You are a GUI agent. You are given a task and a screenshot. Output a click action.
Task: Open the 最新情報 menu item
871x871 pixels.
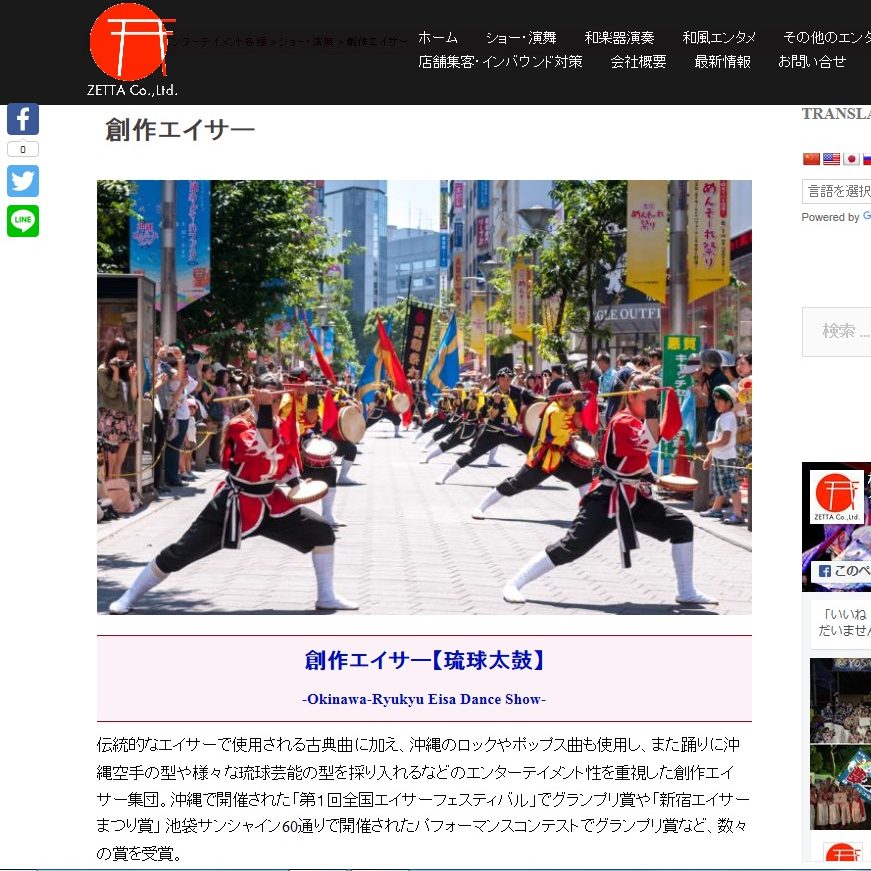[722, 62]
